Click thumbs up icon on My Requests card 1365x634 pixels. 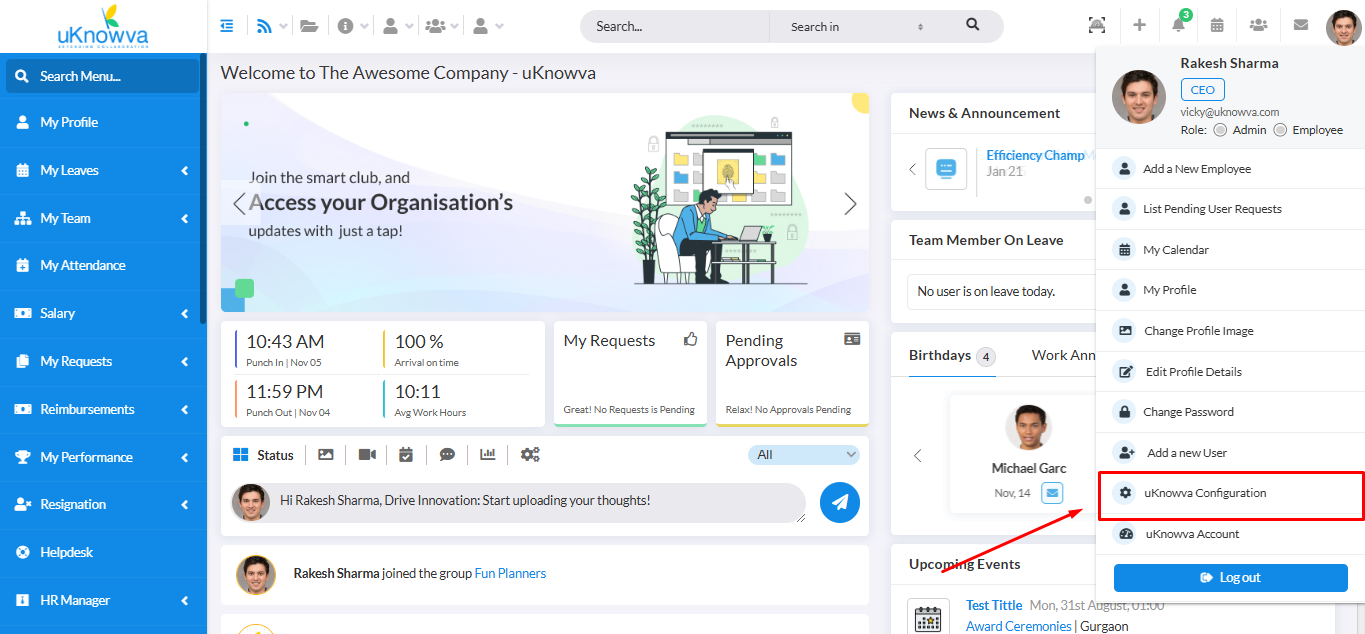690,339
